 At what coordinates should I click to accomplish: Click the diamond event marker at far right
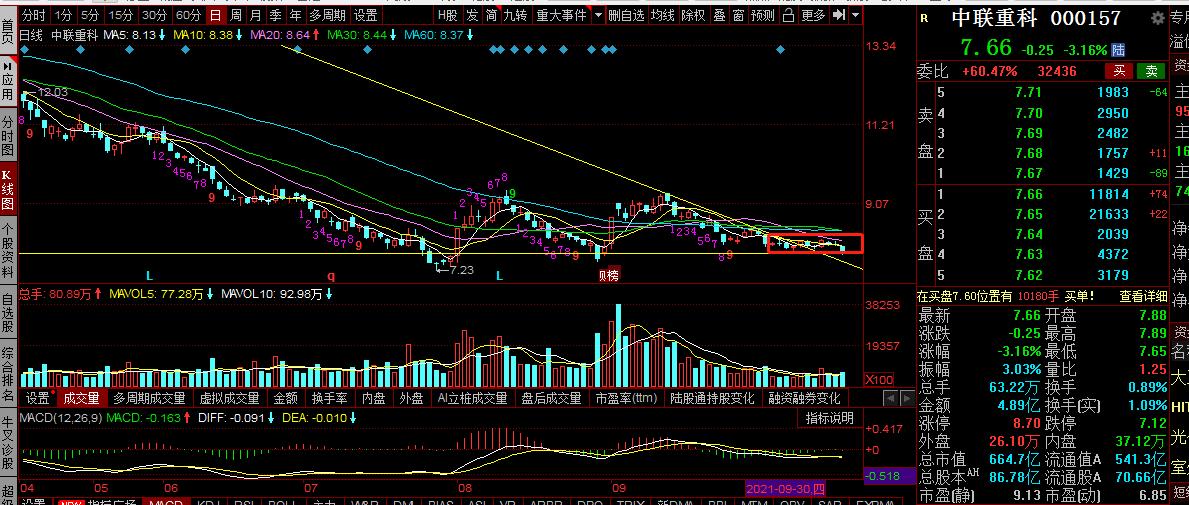781,50
